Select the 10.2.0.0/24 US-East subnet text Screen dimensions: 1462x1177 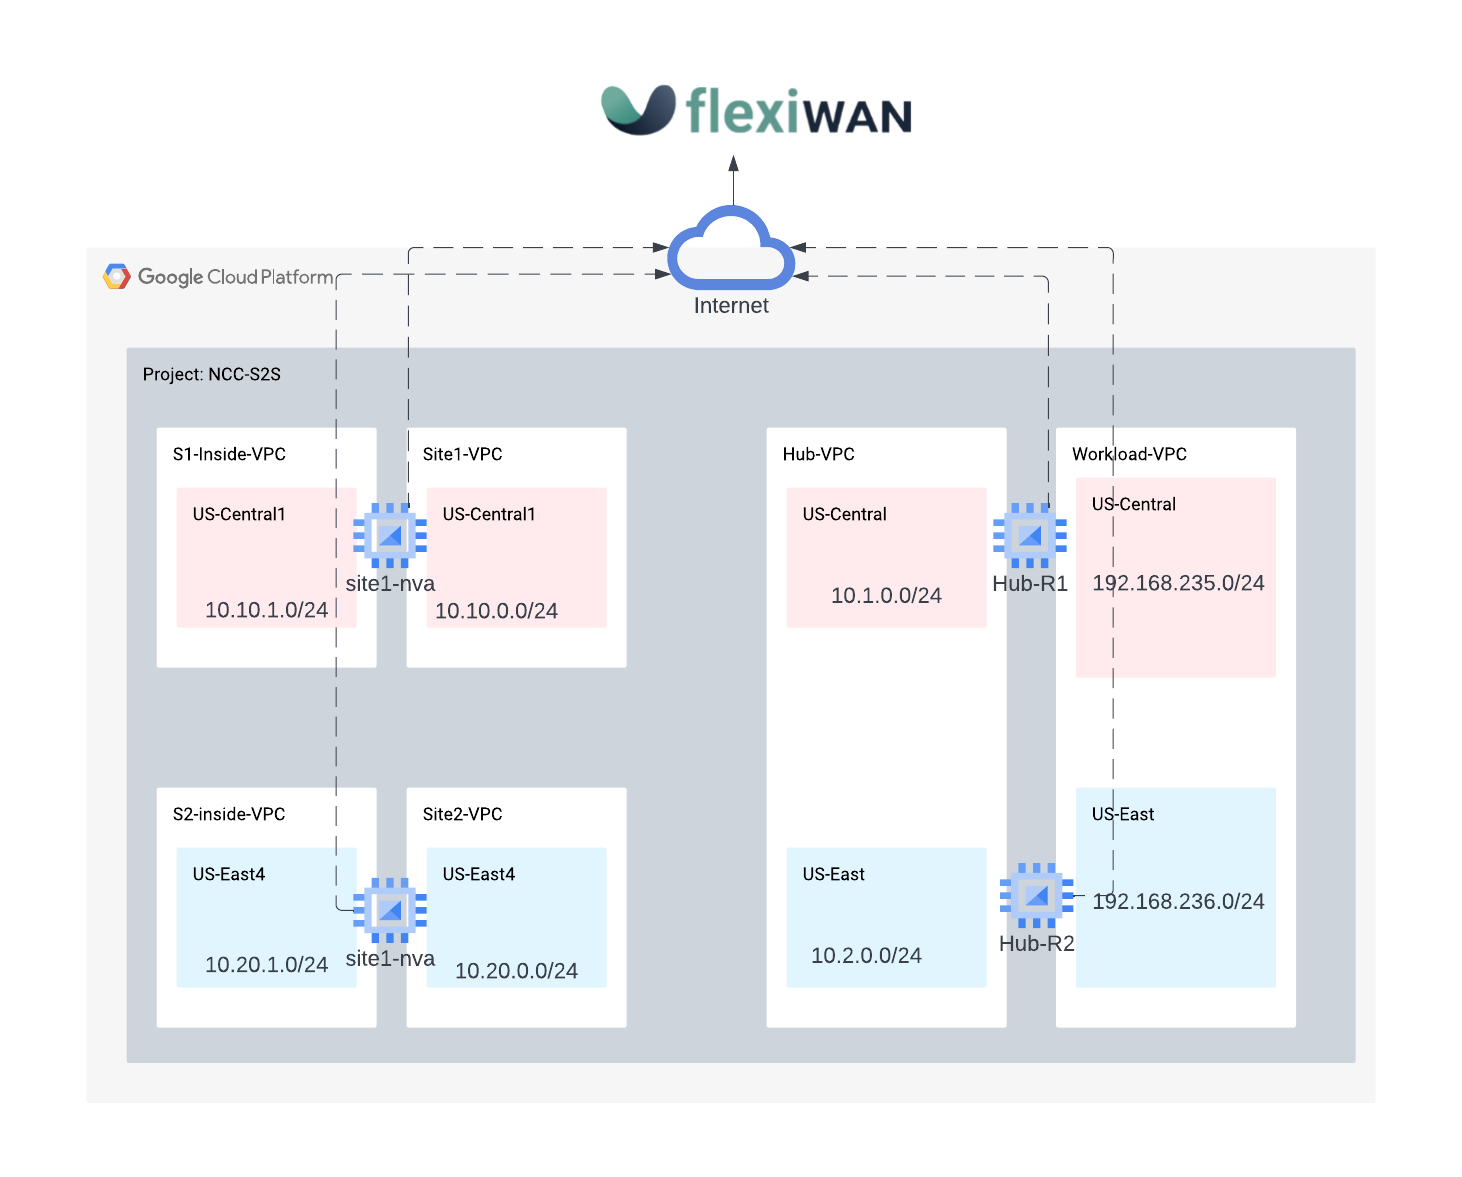click(866, 955)
